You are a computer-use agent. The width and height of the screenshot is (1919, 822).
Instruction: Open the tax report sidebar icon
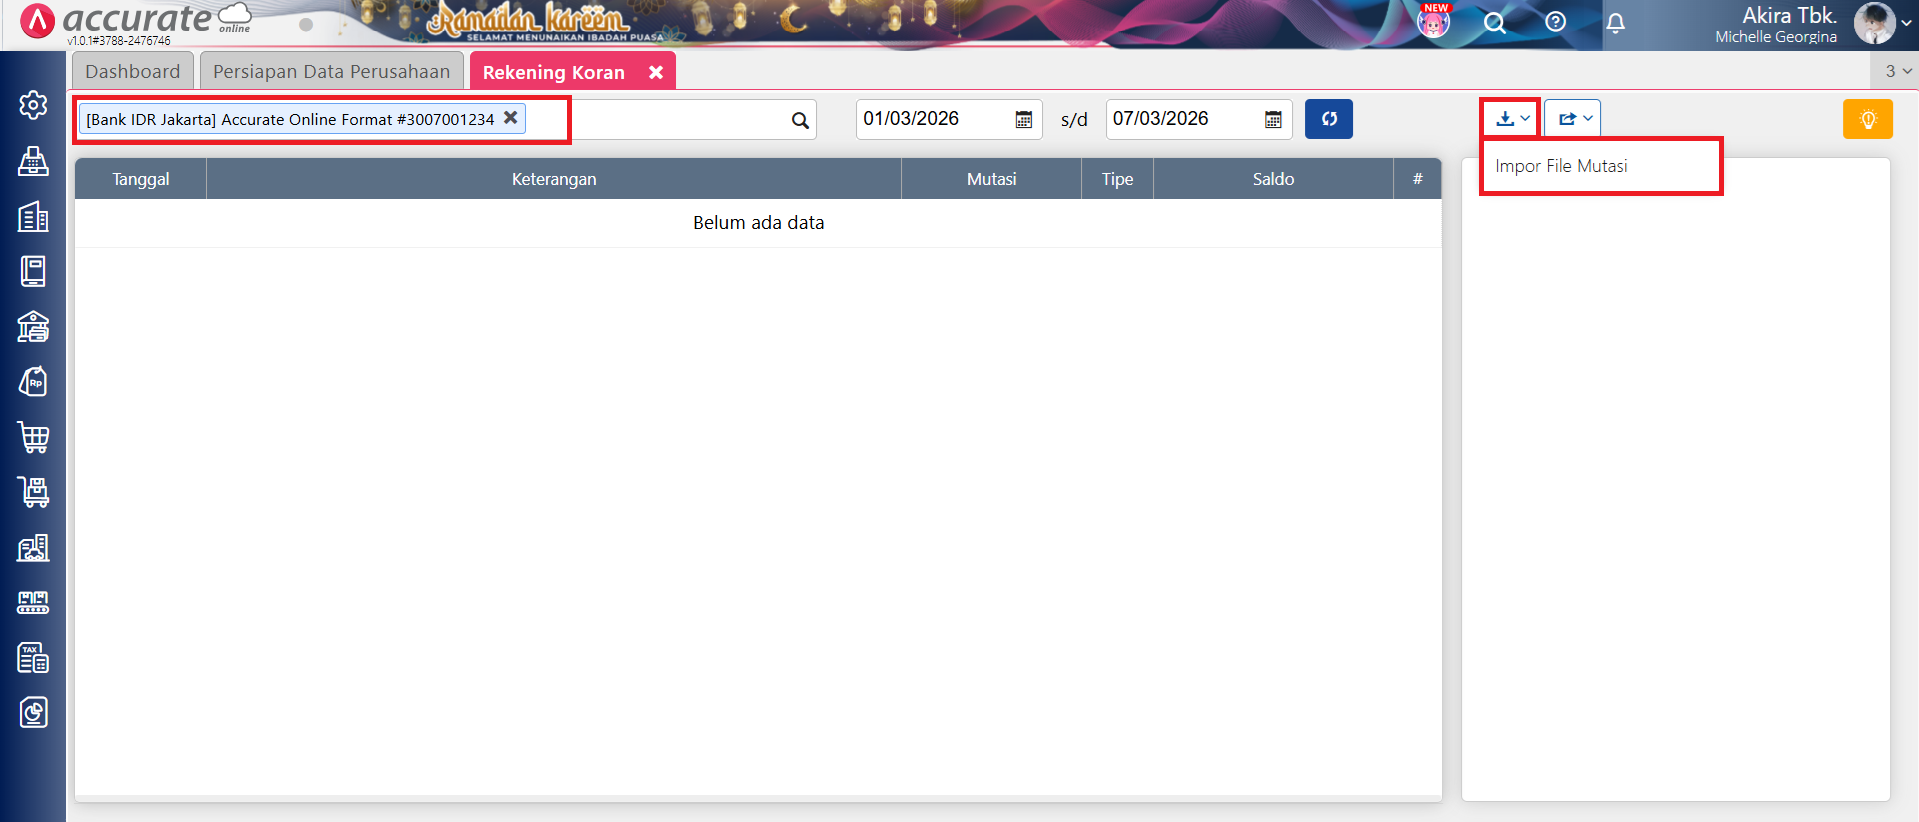[33, 658]
